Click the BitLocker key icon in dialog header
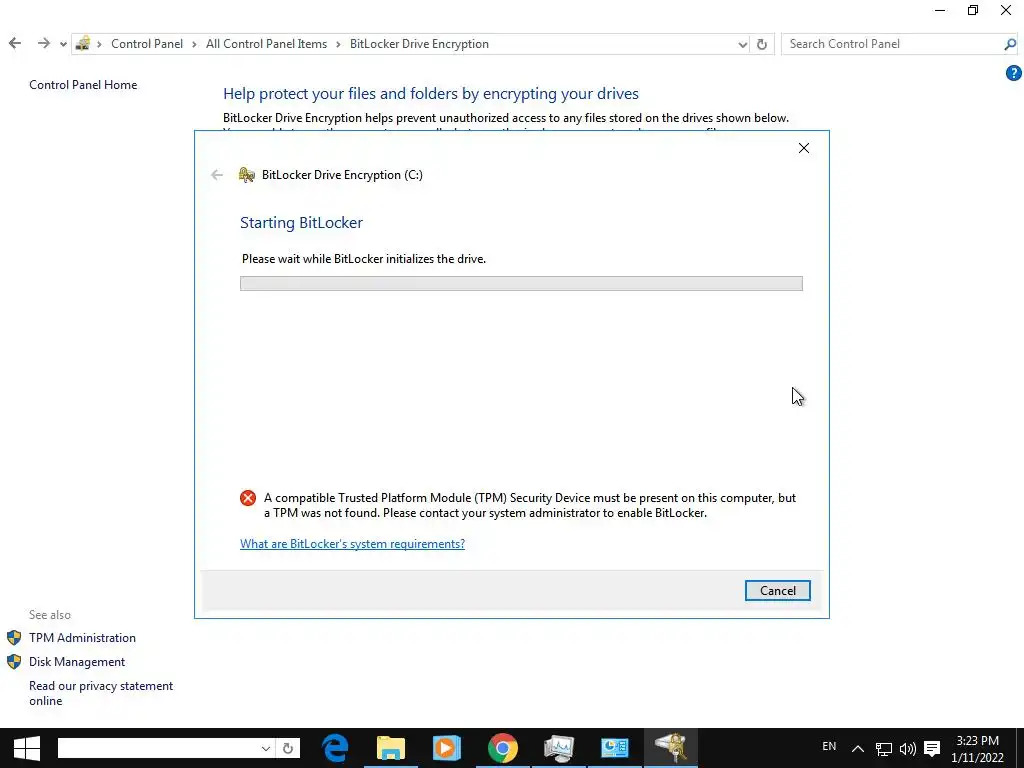This screenshot has width=1024, height=768. point(246,175)
